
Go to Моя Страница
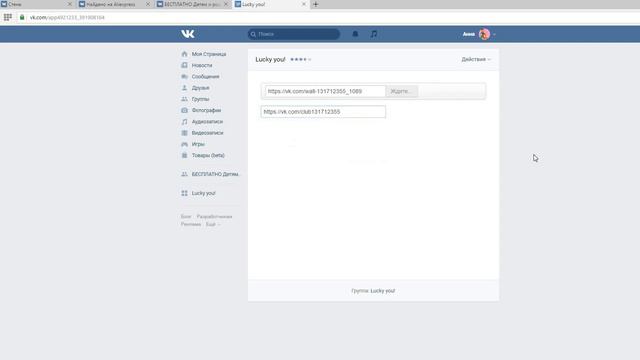[209, 54]
